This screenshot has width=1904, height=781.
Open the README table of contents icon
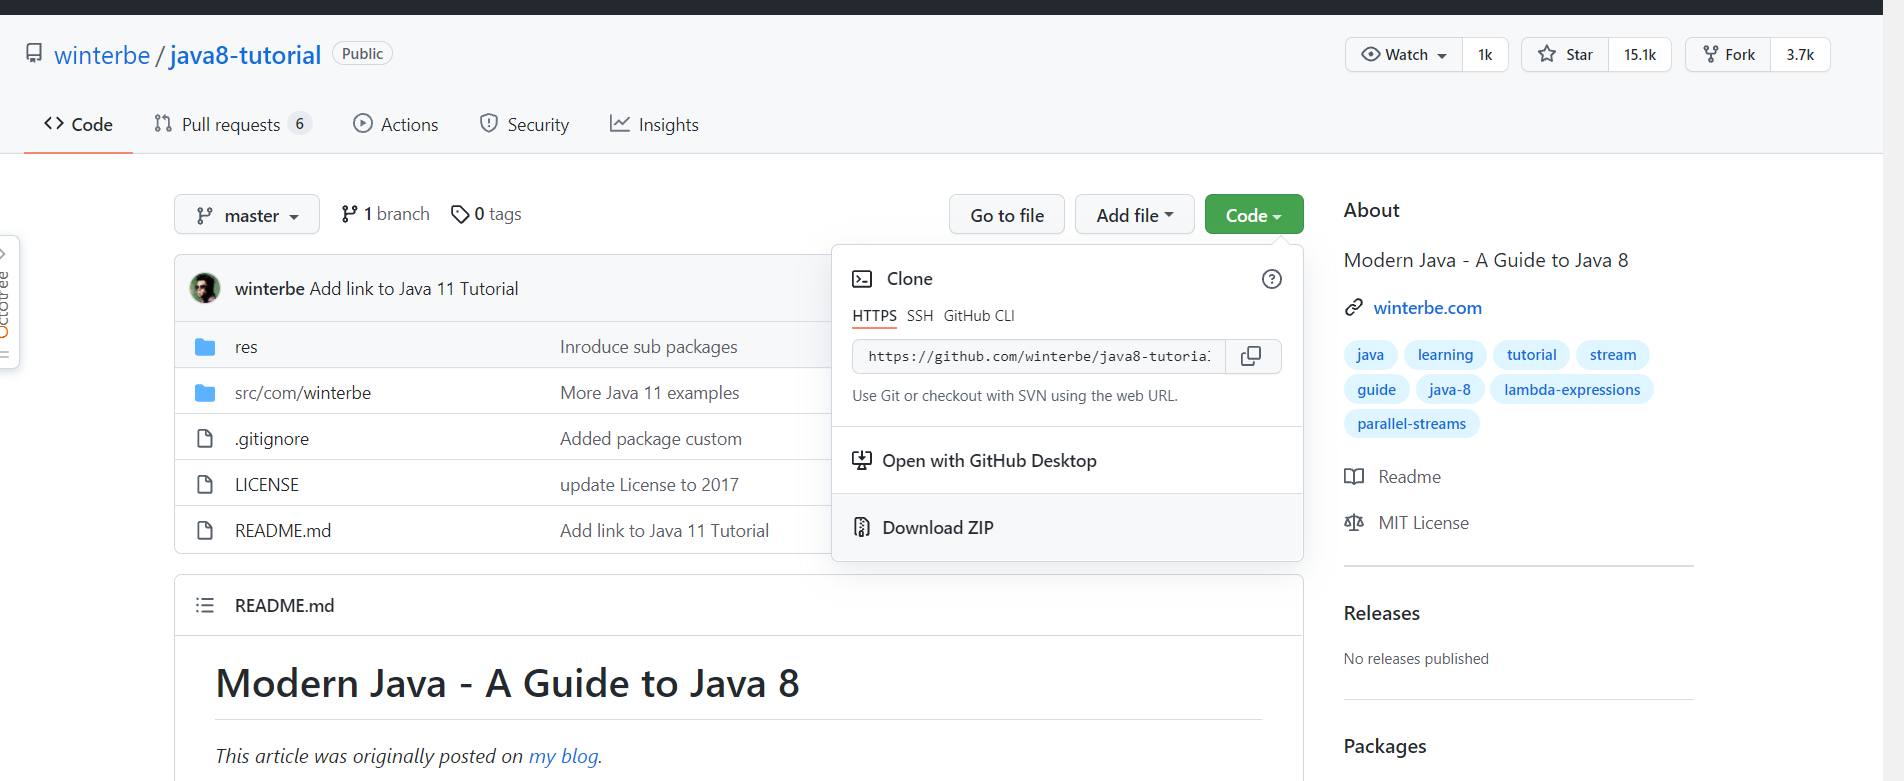click(205, 605)
